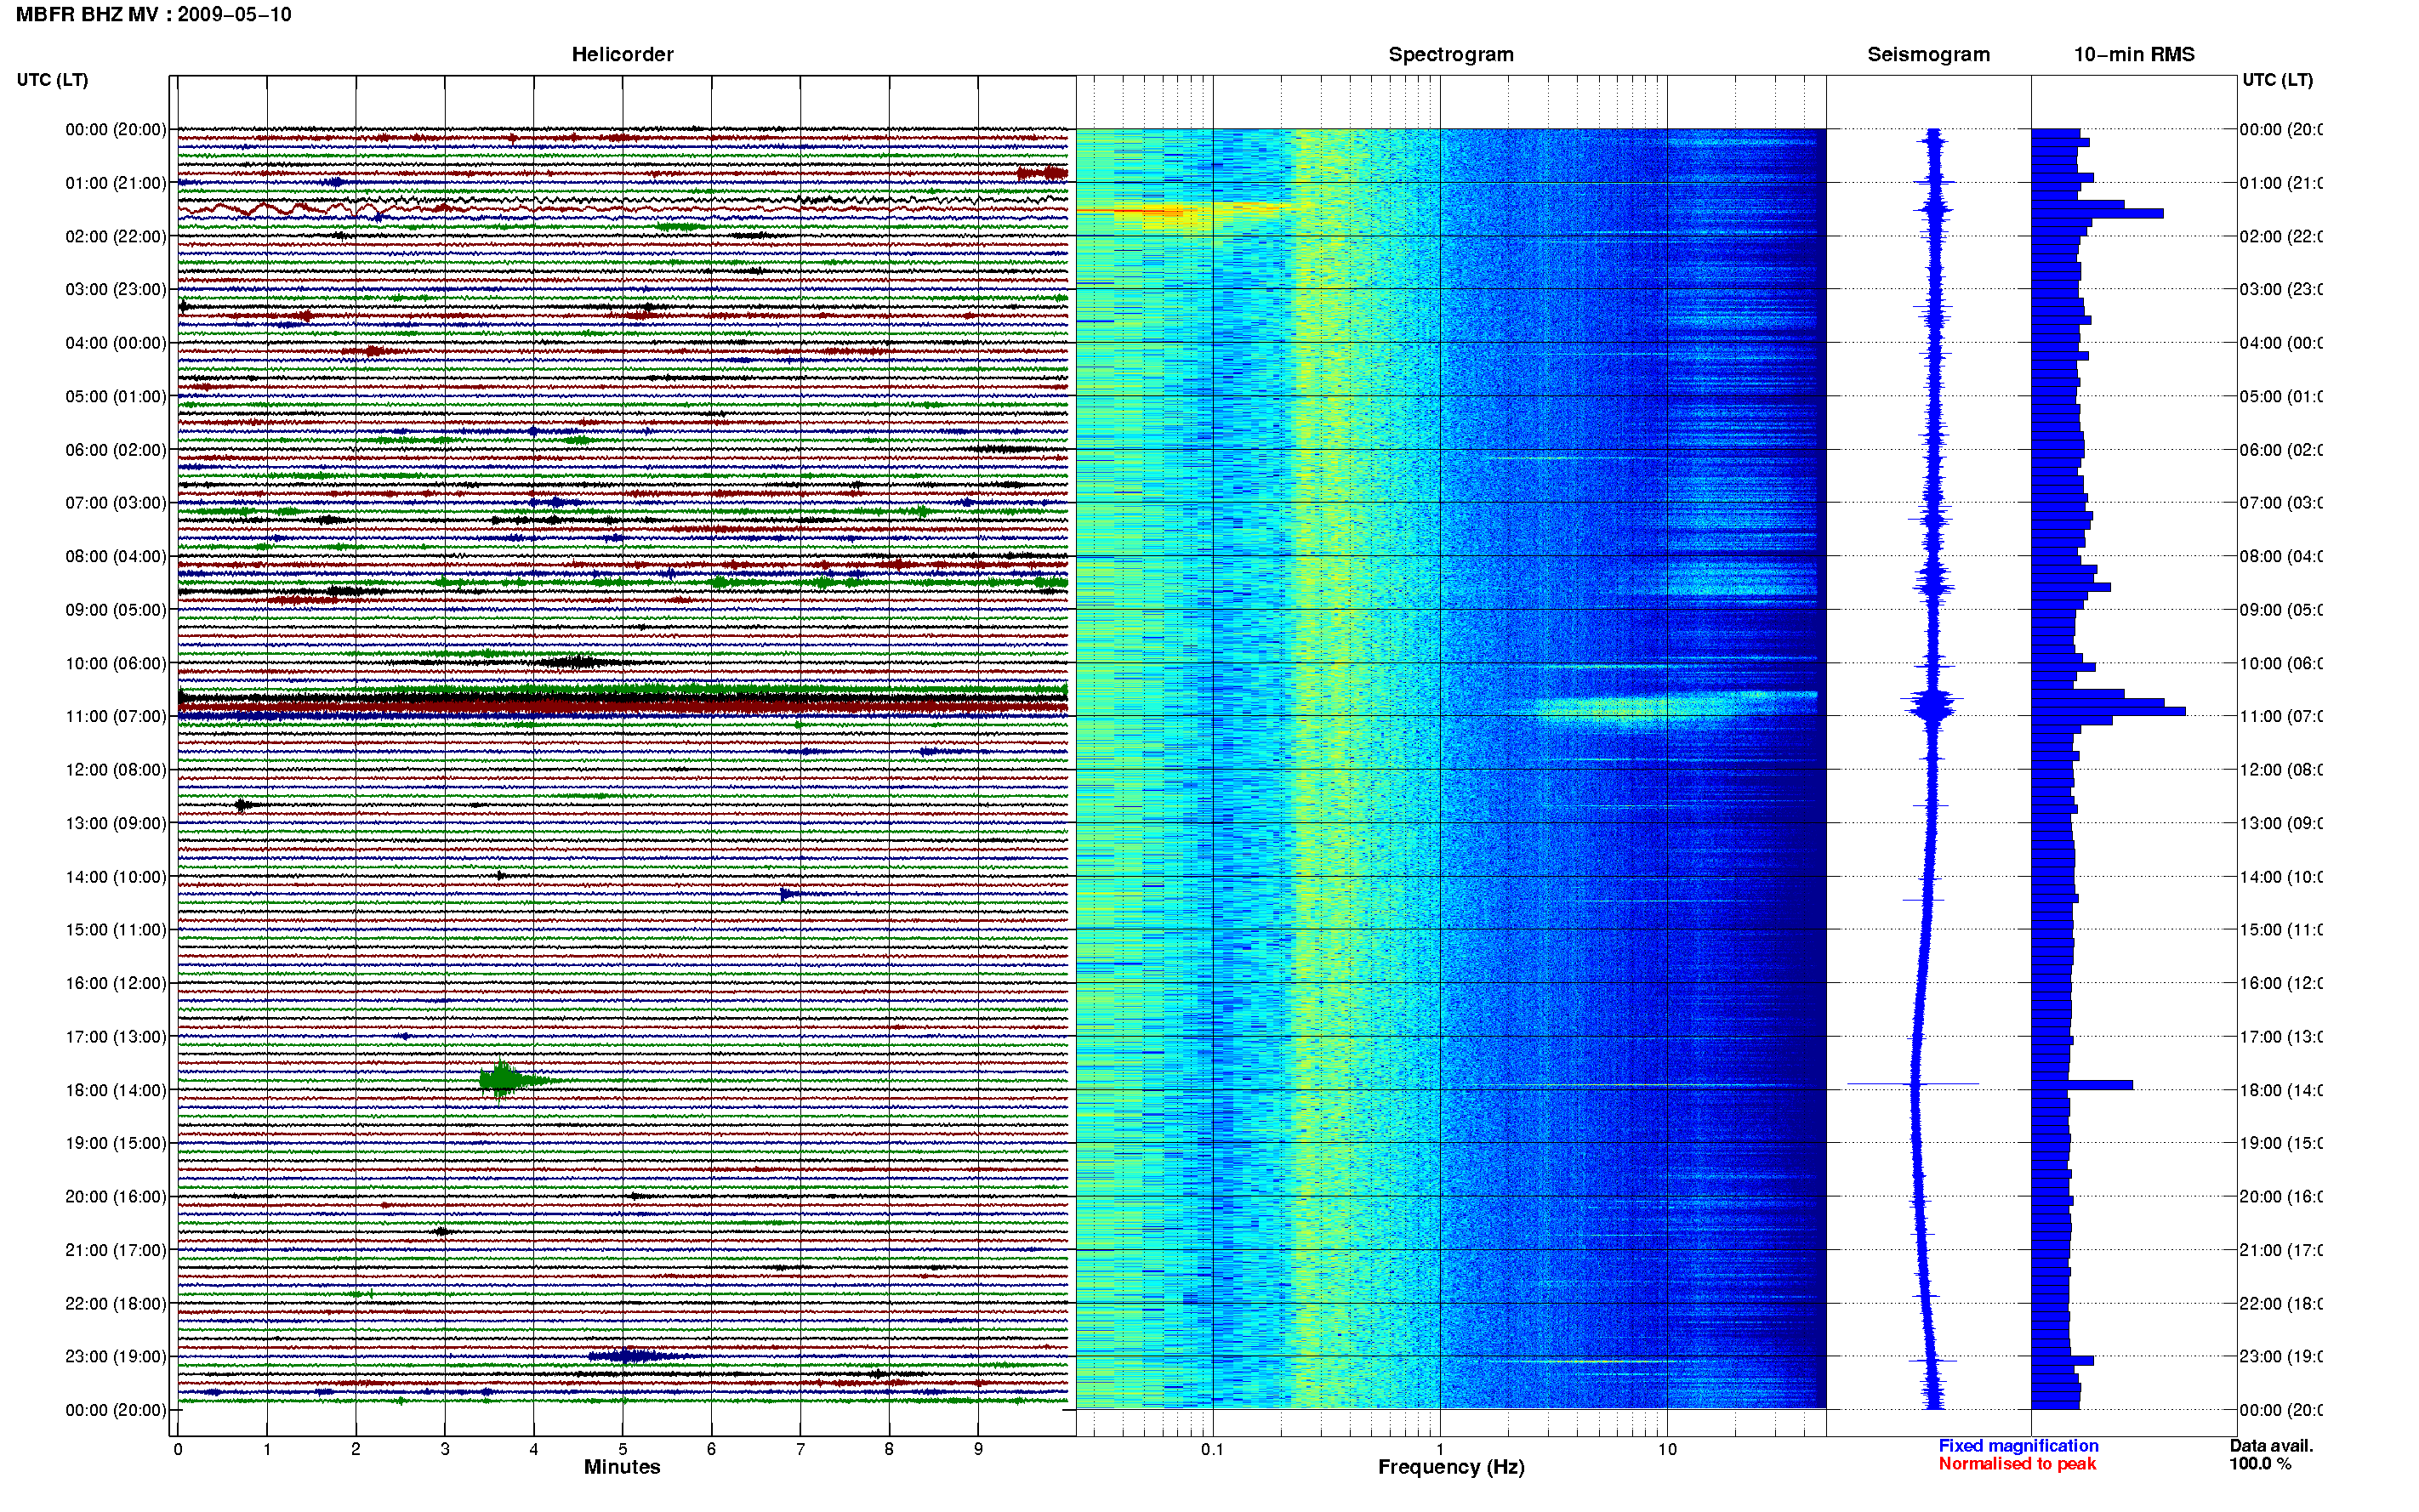The width and height of the screenshot is (2419, 1512).
Task: Click the minute 0 tick label on helicorder
Action: [x=178, y=1449]
